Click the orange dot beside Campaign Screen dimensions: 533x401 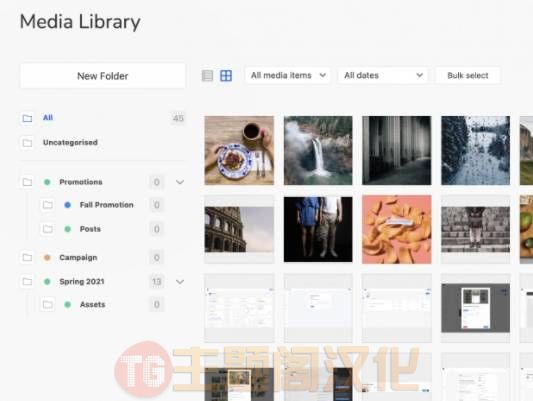click(47, 258)
